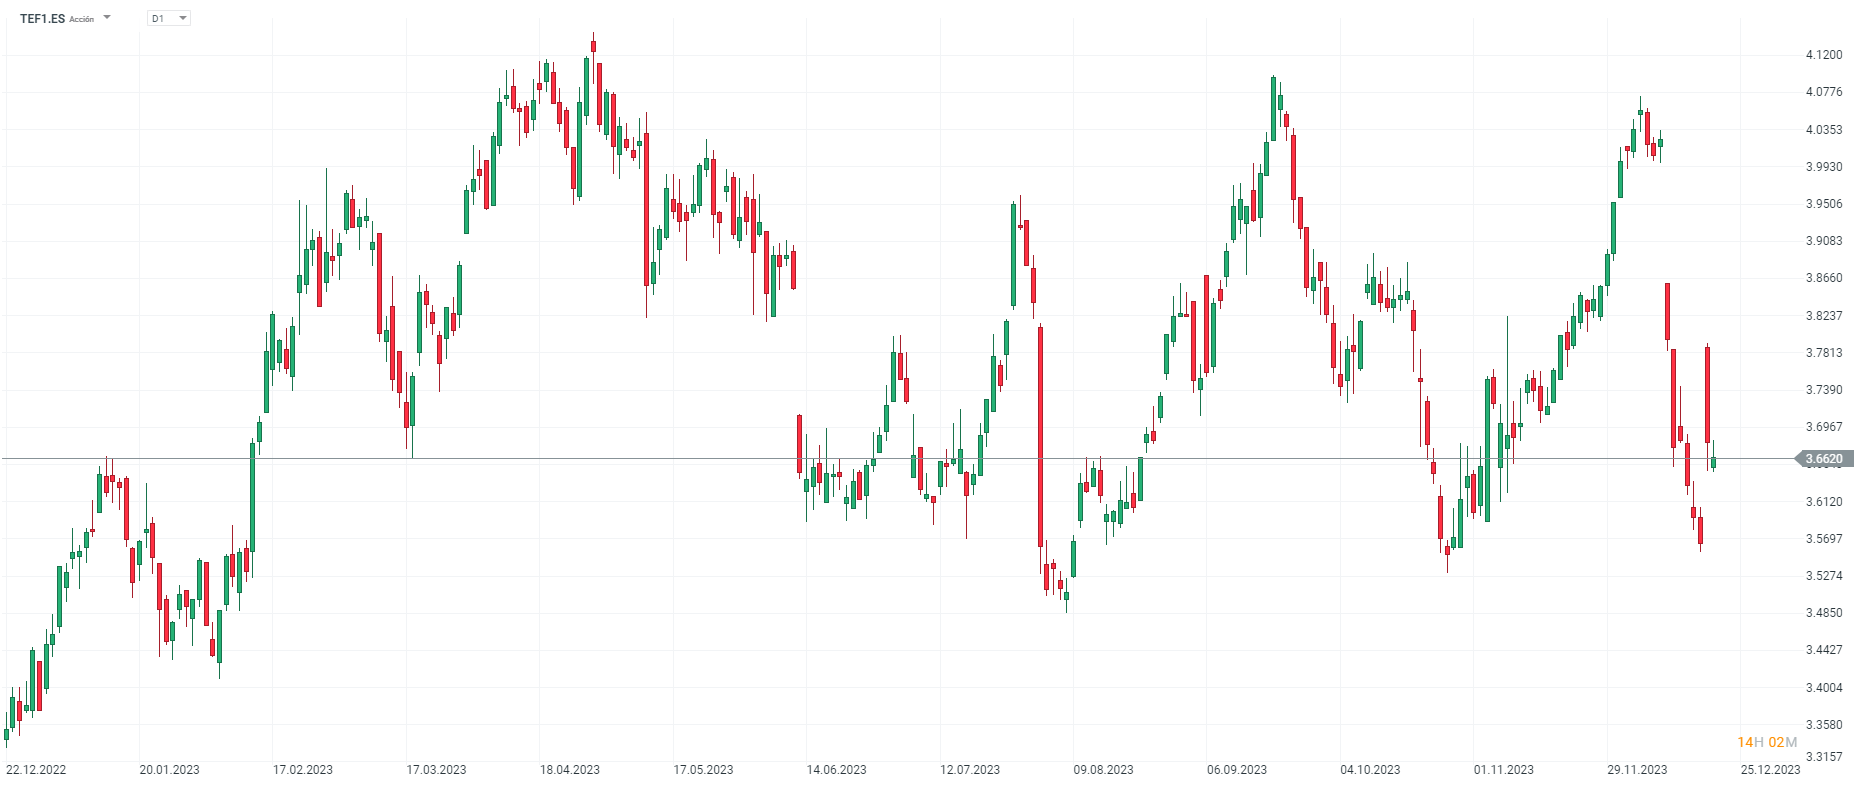Click the 14.06.2023 date on time axis

837,770
